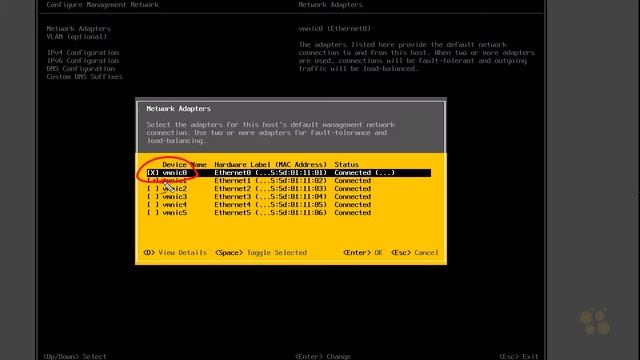Click Ethernet1 hardware label cell
The height and width of the screenshot is (360, 640).
(x=271, y=181)
